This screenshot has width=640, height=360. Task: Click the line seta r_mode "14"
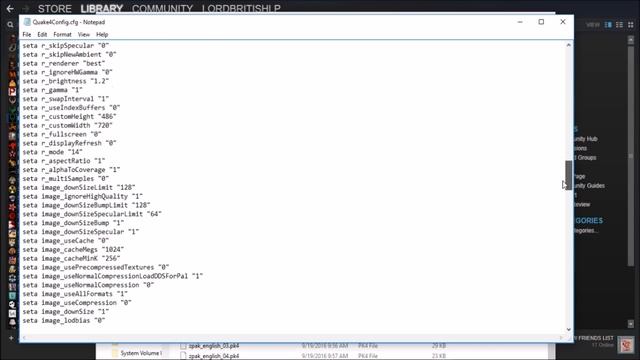coord(53,152)
